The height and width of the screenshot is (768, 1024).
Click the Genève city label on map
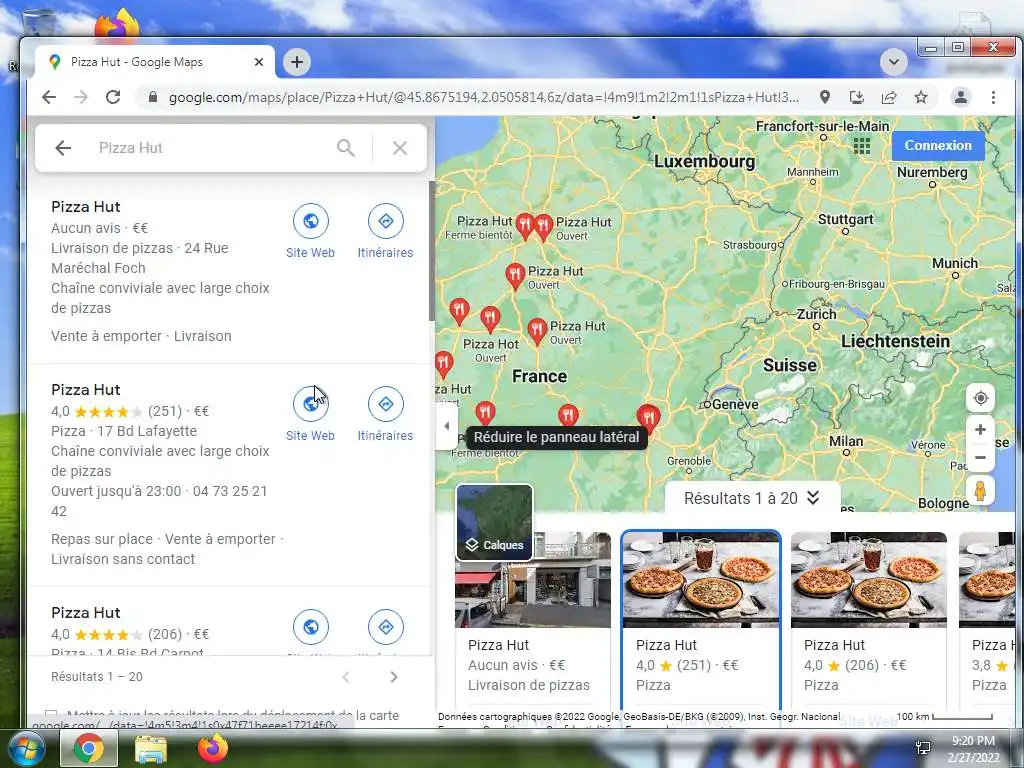(x=735, y=404)
